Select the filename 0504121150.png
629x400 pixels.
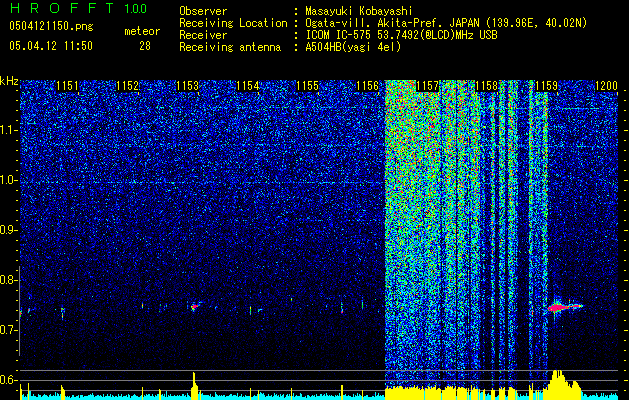(51, 27)
